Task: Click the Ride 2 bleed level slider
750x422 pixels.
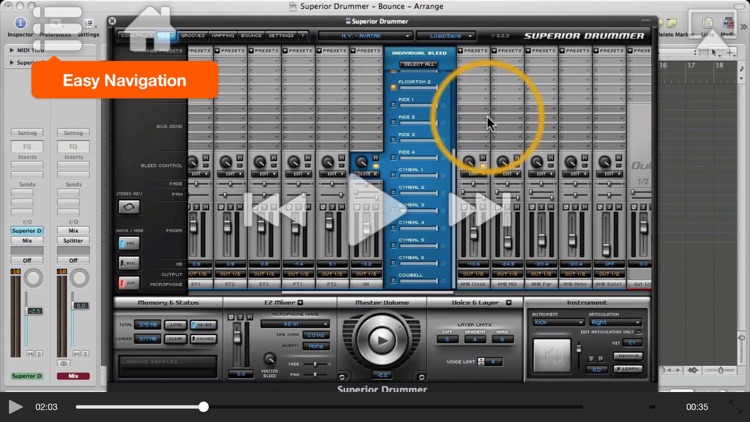Action: [419, 122]
